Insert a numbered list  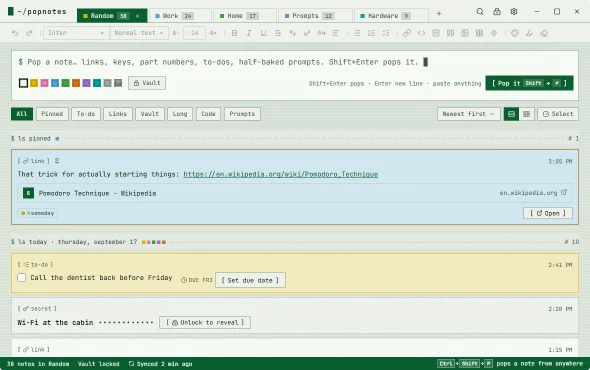point(371,33)
